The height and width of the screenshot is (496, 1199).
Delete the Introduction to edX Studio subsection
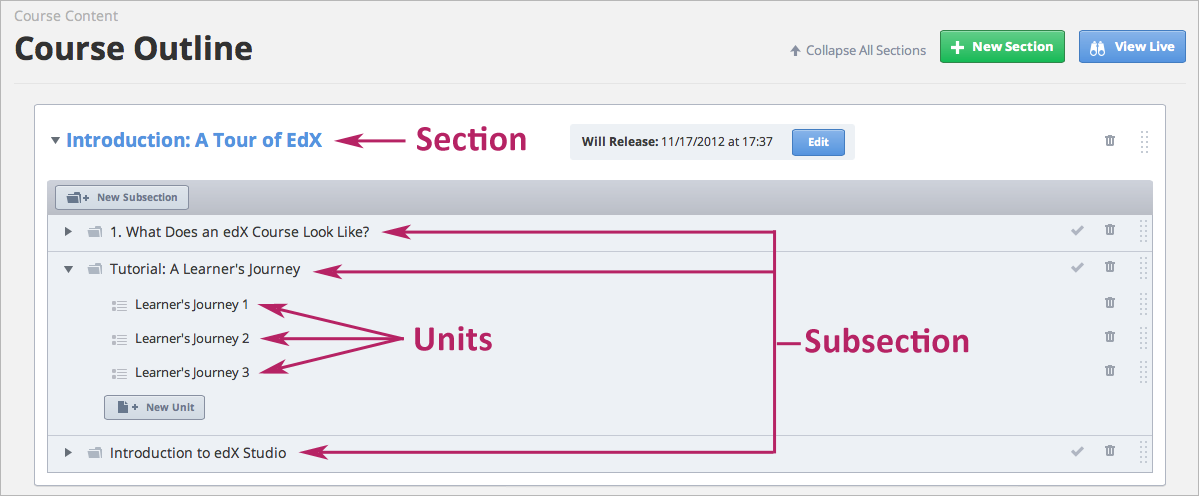click(x=1109, y=452)
